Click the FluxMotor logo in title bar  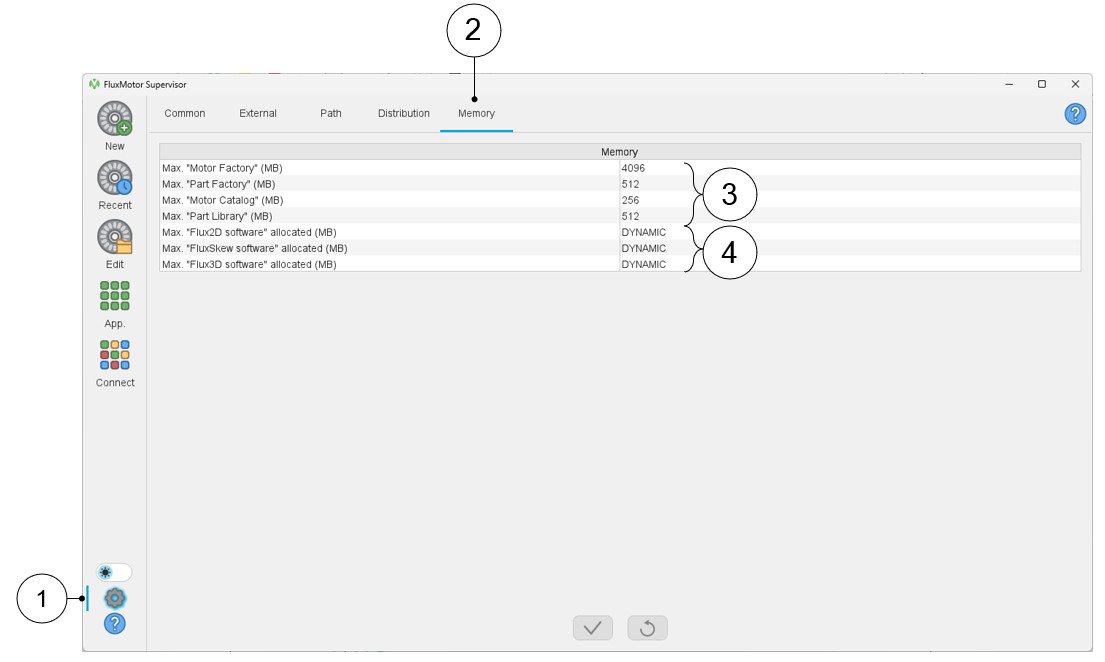click(94, 84)
